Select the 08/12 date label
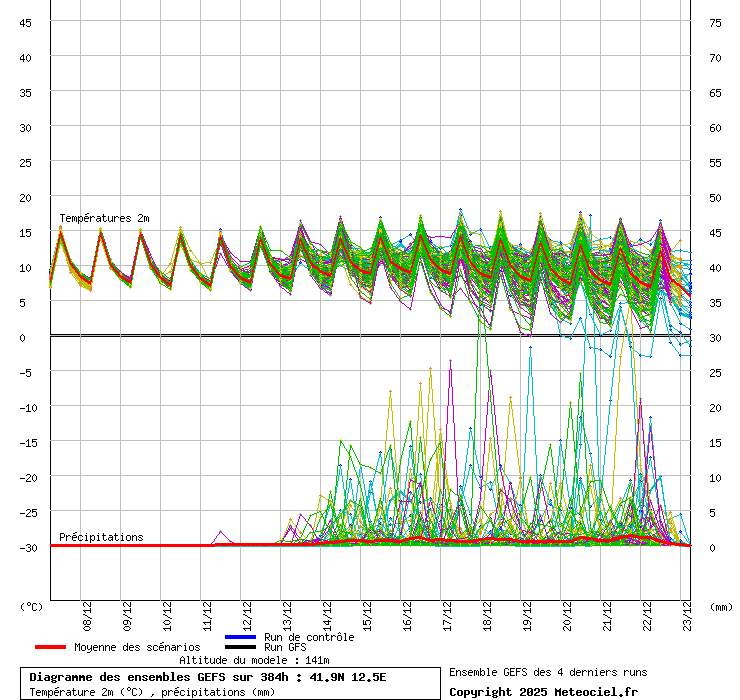This screenshot has height=700, width=740. click(88, 612)
